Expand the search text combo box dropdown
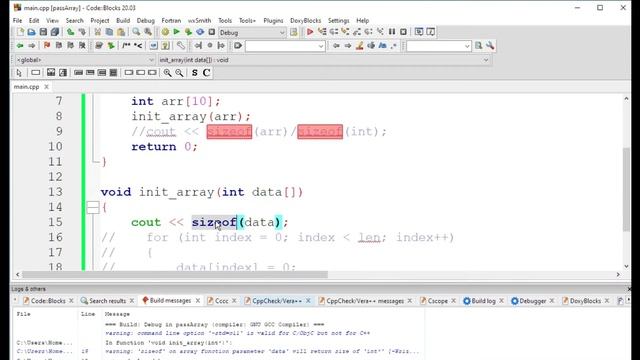The width and height of the screenshot is (640, 360). point(467,46)
